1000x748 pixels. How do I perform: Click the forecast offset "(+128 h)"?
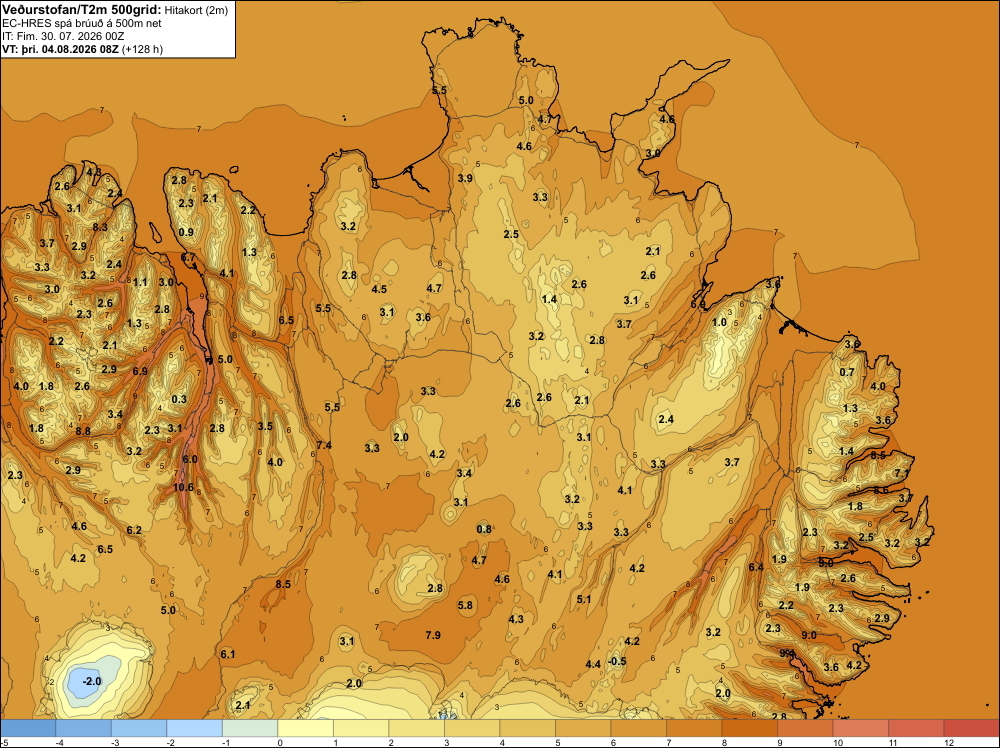point(142,48)
